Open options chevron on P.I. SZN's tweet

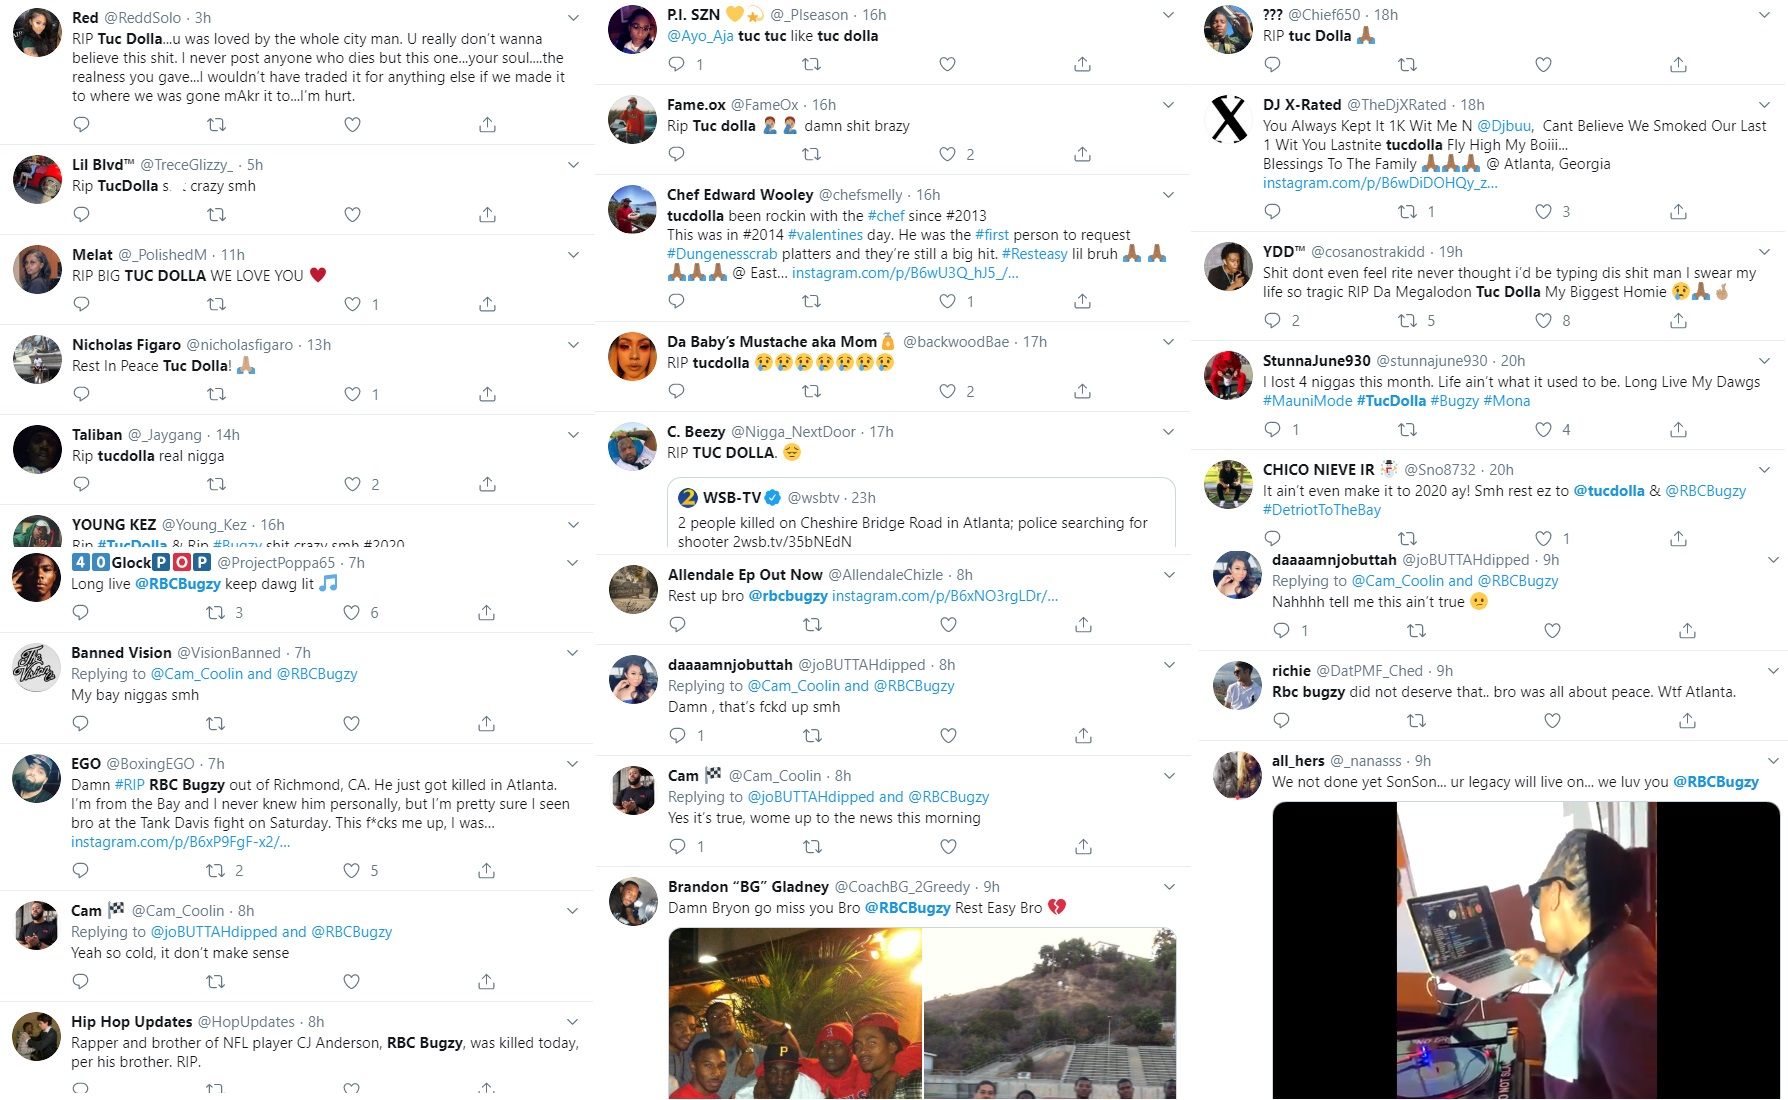(1168, 15)
